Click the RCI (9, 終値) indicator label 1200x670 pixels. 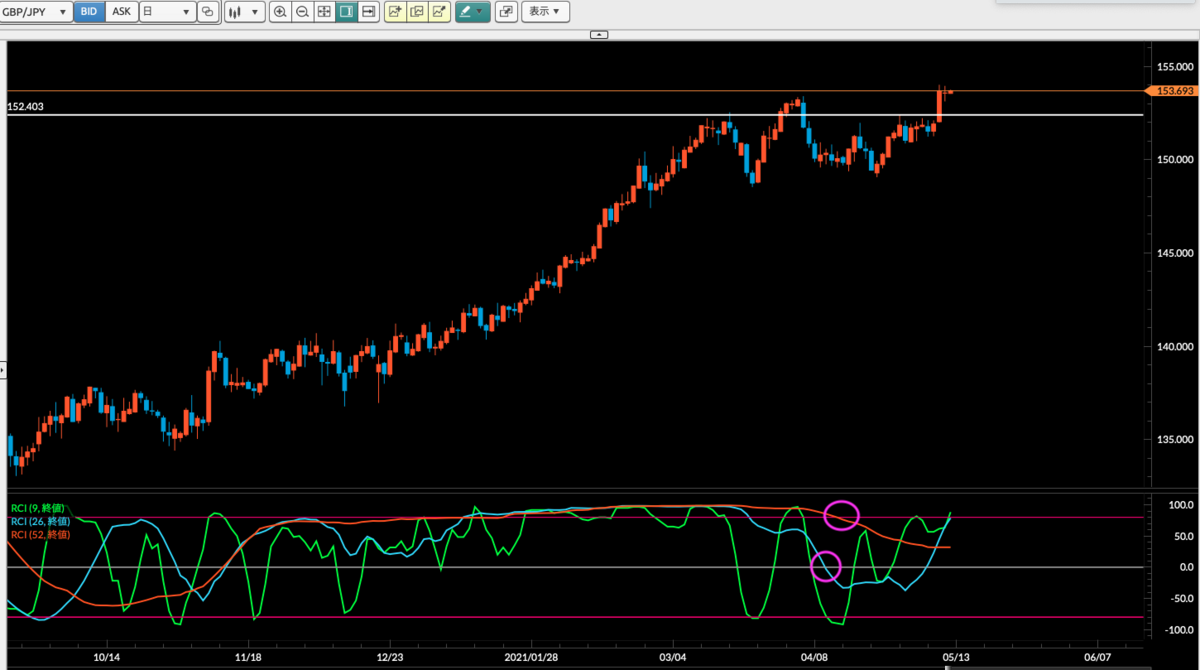coord(41,510)
